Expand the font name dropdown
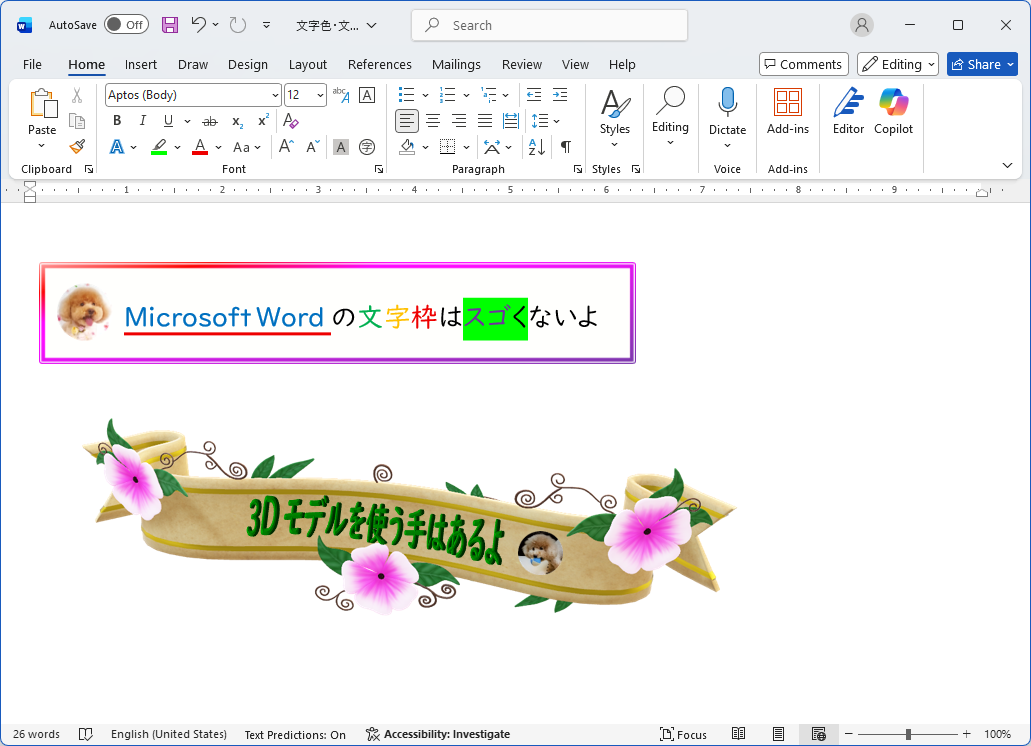Screen dimensions: 1031x746 tap(275, 96)
